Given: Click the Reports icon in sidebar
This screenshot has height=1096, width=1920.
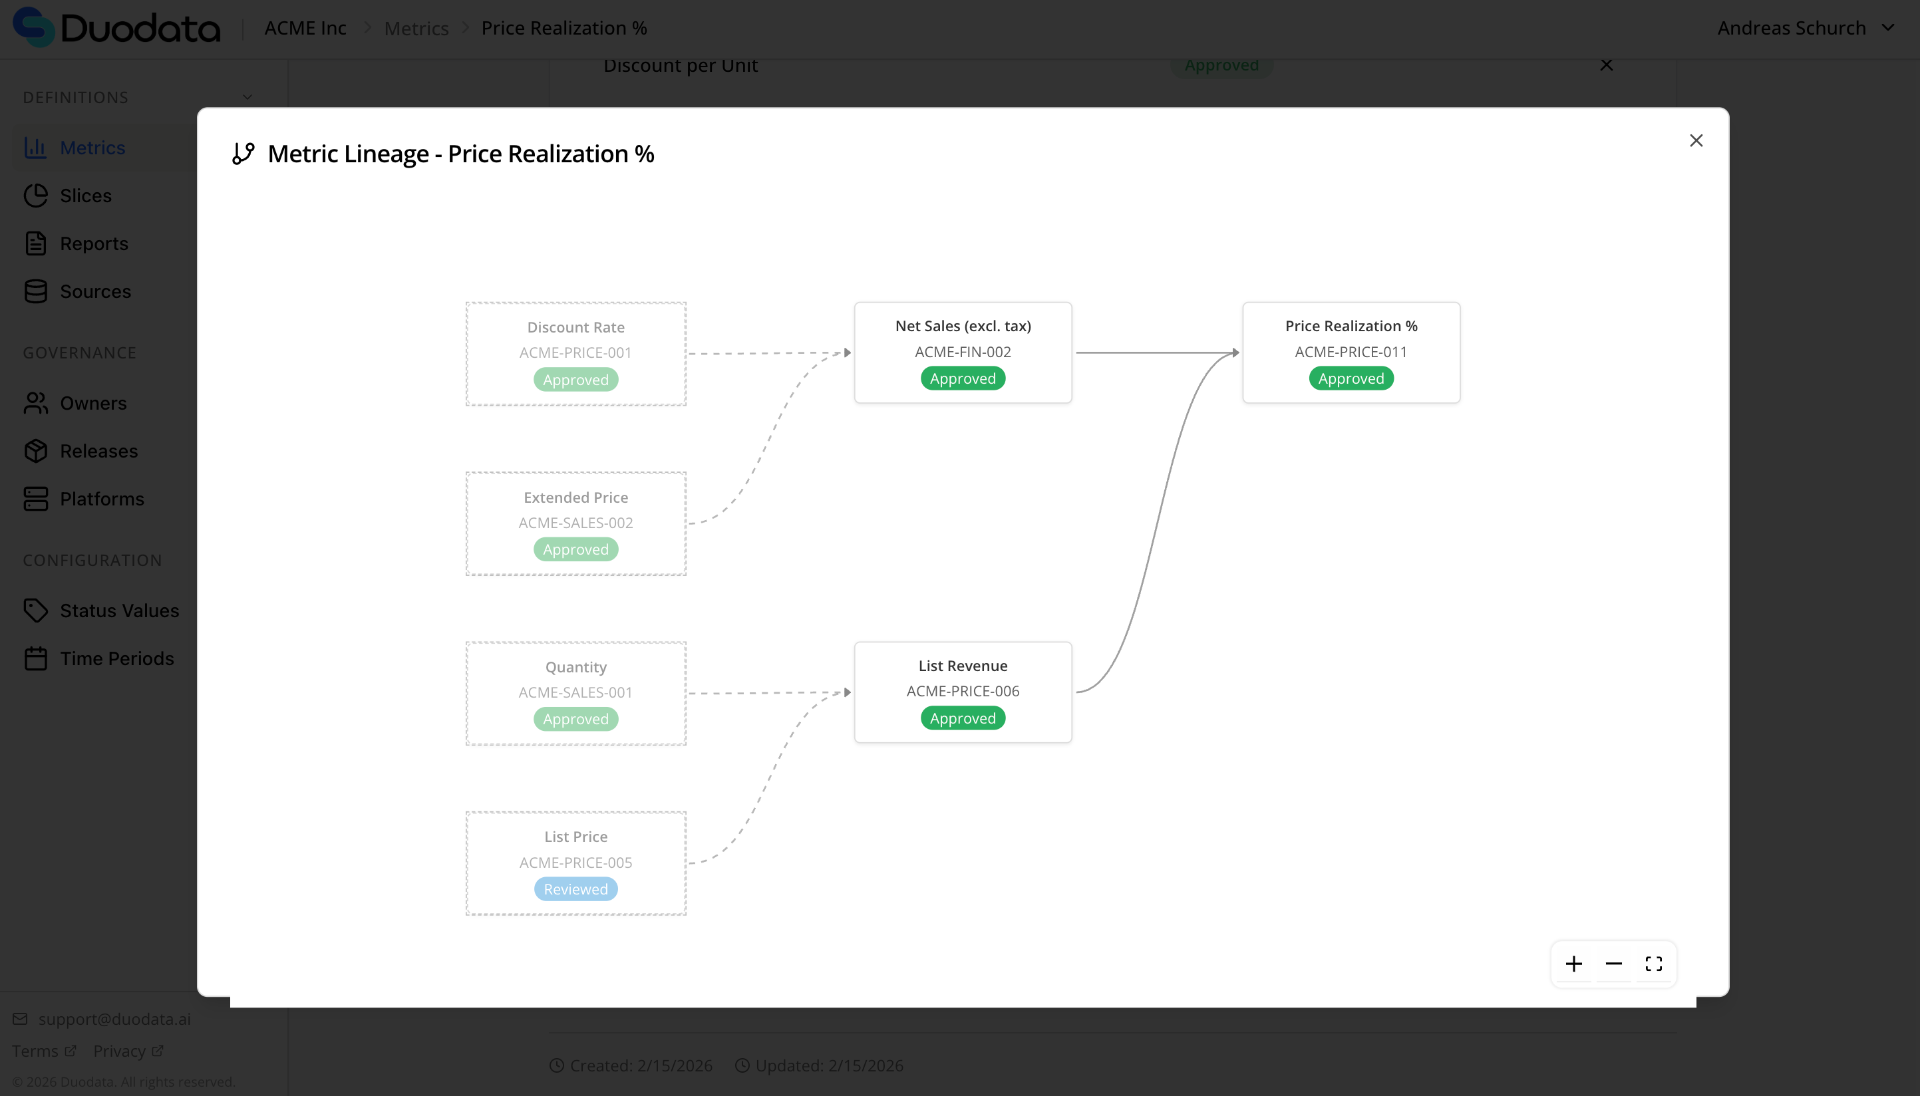Looking at the screenshot, I should click(x=36, y=243).
